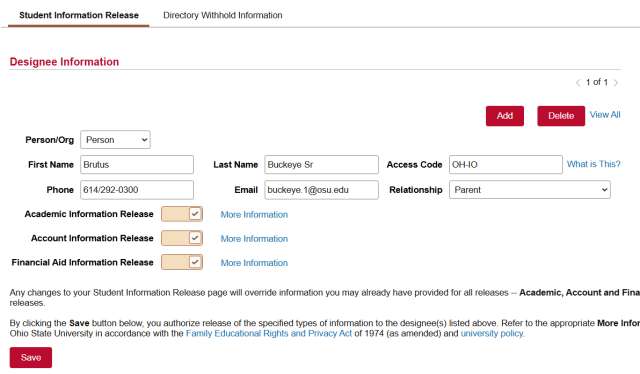Click the Designee Information heading

[64, 62]
